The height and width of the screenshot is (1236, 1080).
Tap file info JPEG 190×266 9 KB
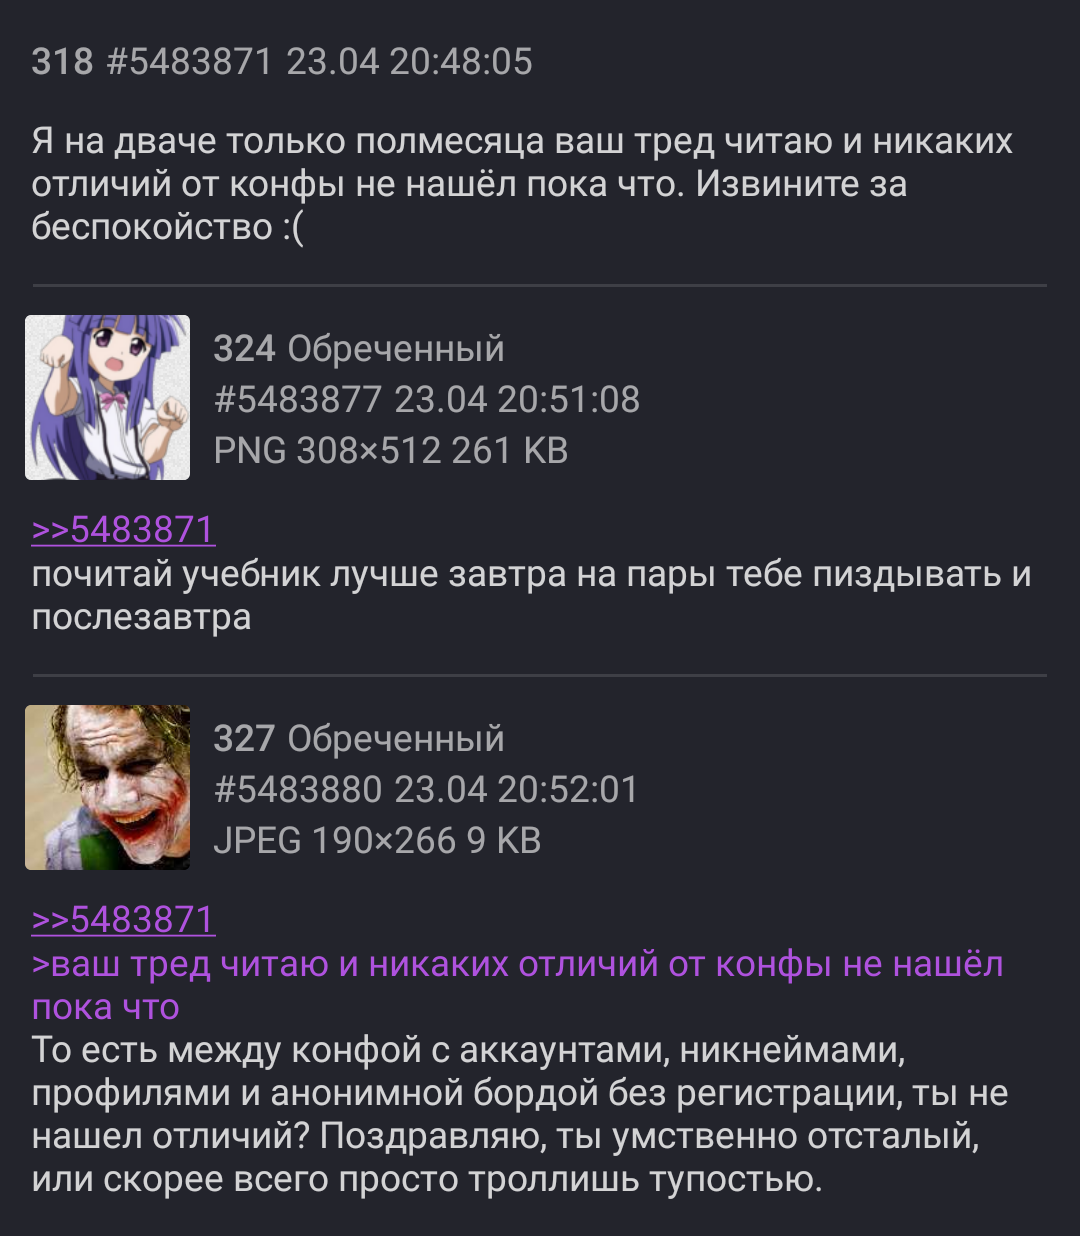378,841
